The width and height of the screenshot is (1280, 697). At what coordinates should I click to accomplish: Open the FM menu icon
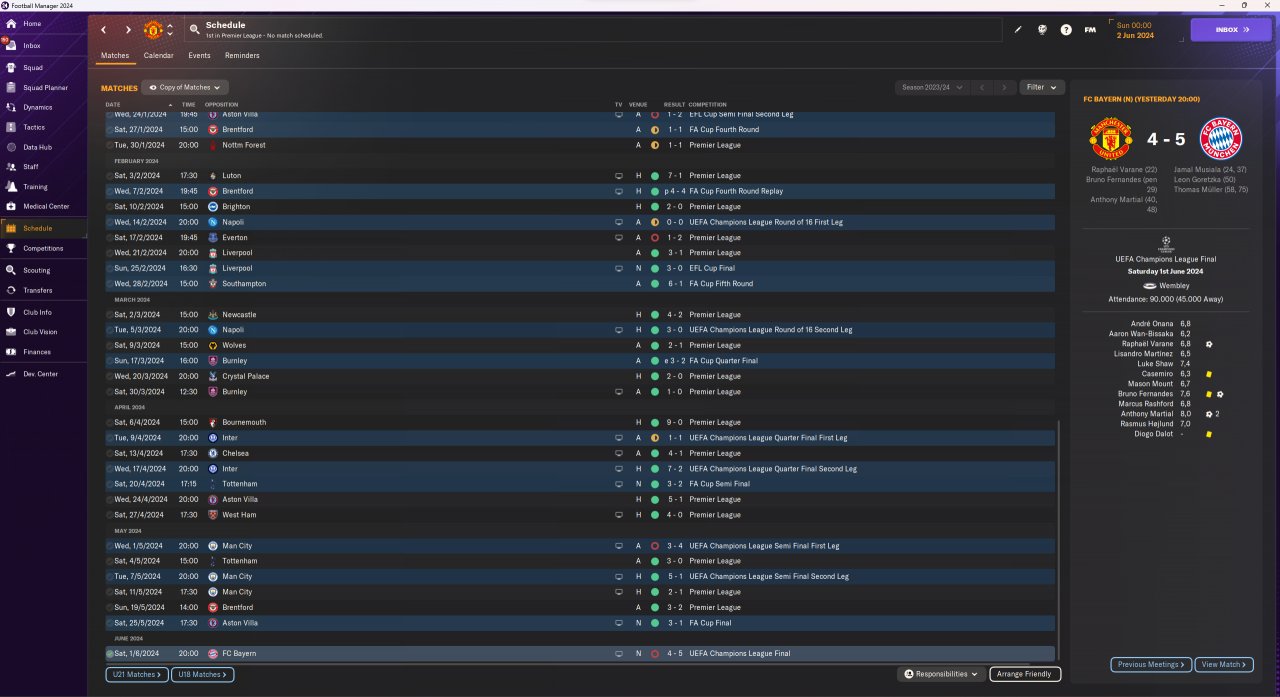1090,30
